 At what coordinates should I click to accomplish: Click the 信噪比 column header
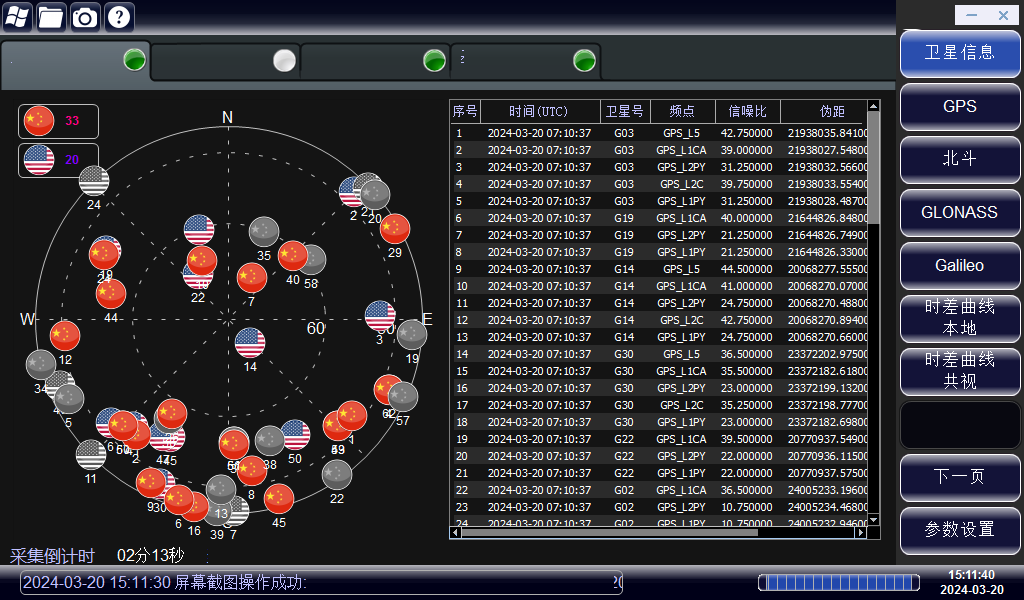pos(748,112)
